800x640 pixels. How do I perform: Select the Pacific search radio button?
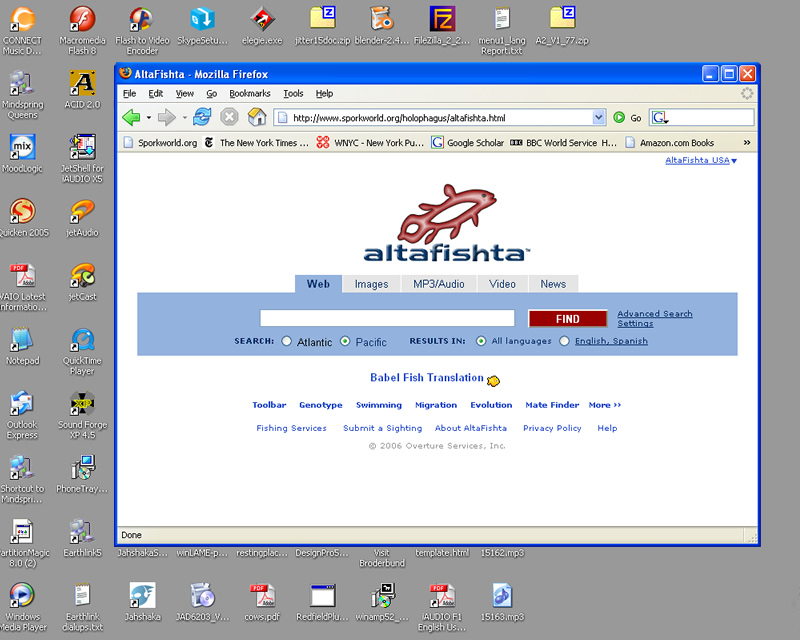345,341
